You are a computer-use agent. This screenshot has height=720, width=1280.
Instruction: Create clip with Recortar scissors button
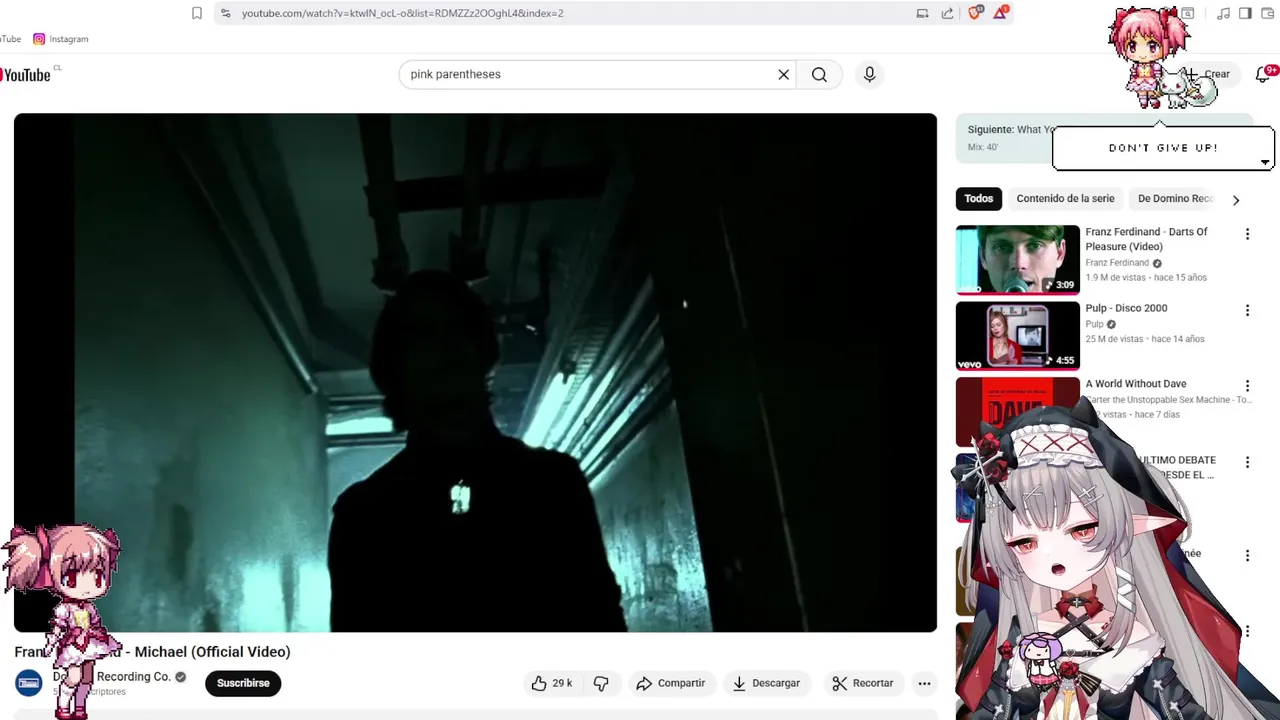click(x=862, y=683)
